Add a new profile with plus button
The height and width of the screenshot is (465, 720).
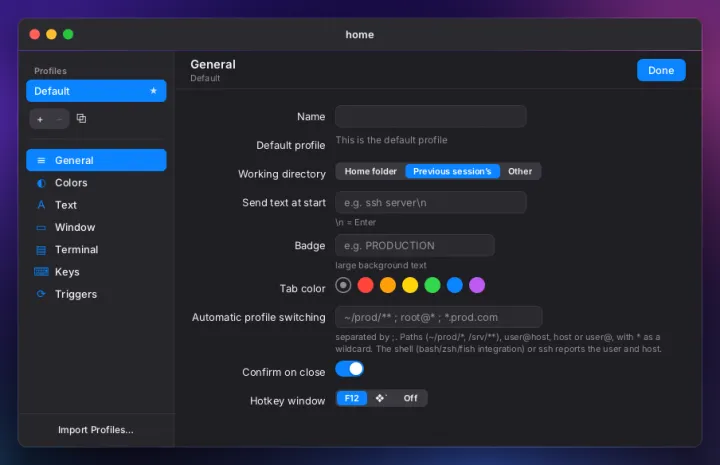coord(40,119)
